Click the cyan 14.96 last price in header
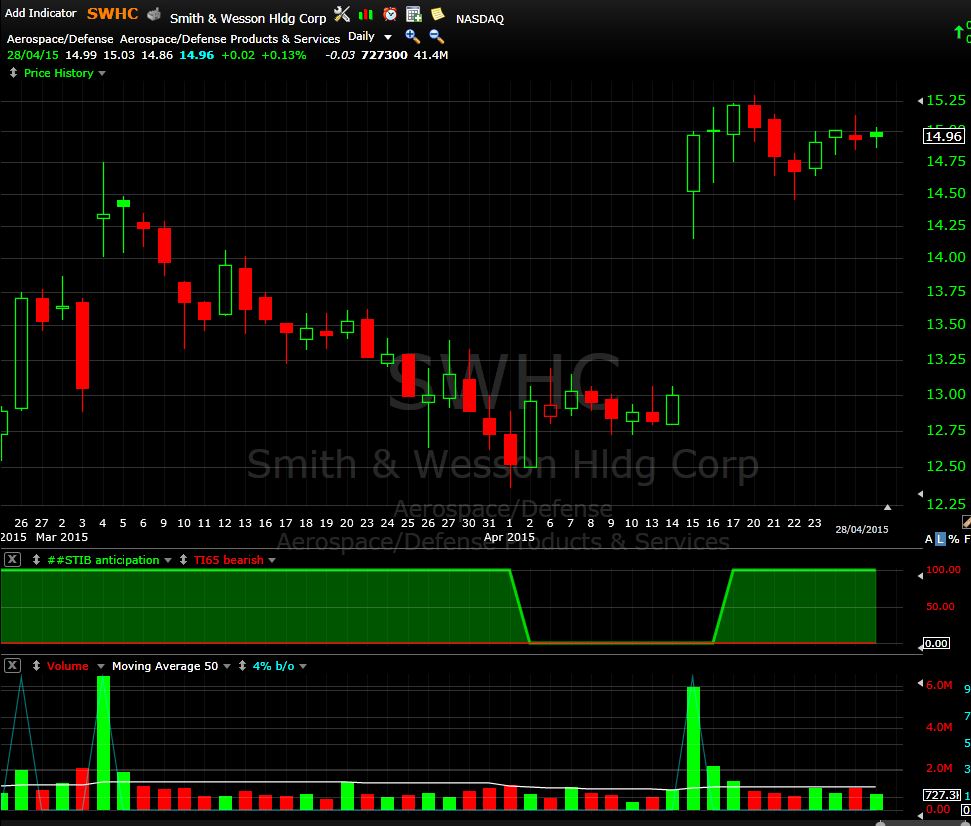This screenshot has height=826, width=971. coord(196,55)
